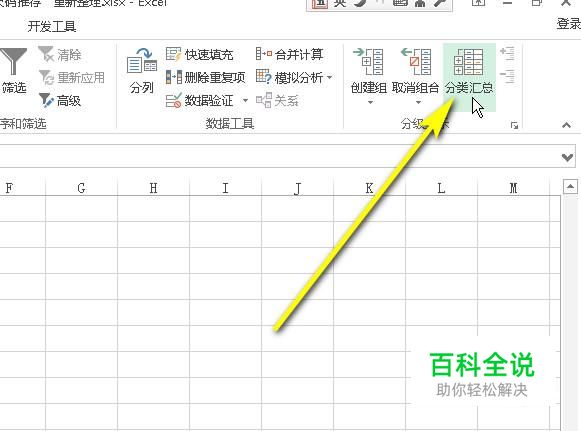The image size is (581, 431).
Task: Click Consolidate (合并计算)
Action: 289,54
